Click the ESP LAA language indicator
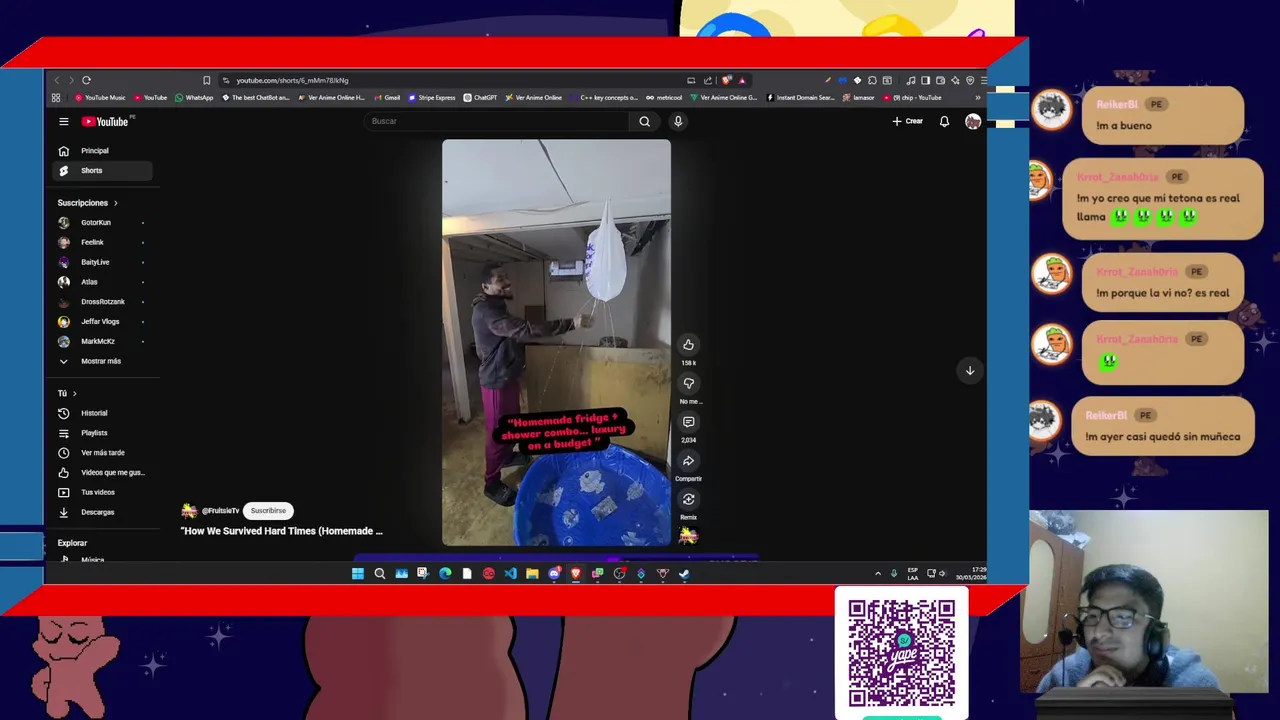Viewport: 1280px width, 720px height. 912,573
